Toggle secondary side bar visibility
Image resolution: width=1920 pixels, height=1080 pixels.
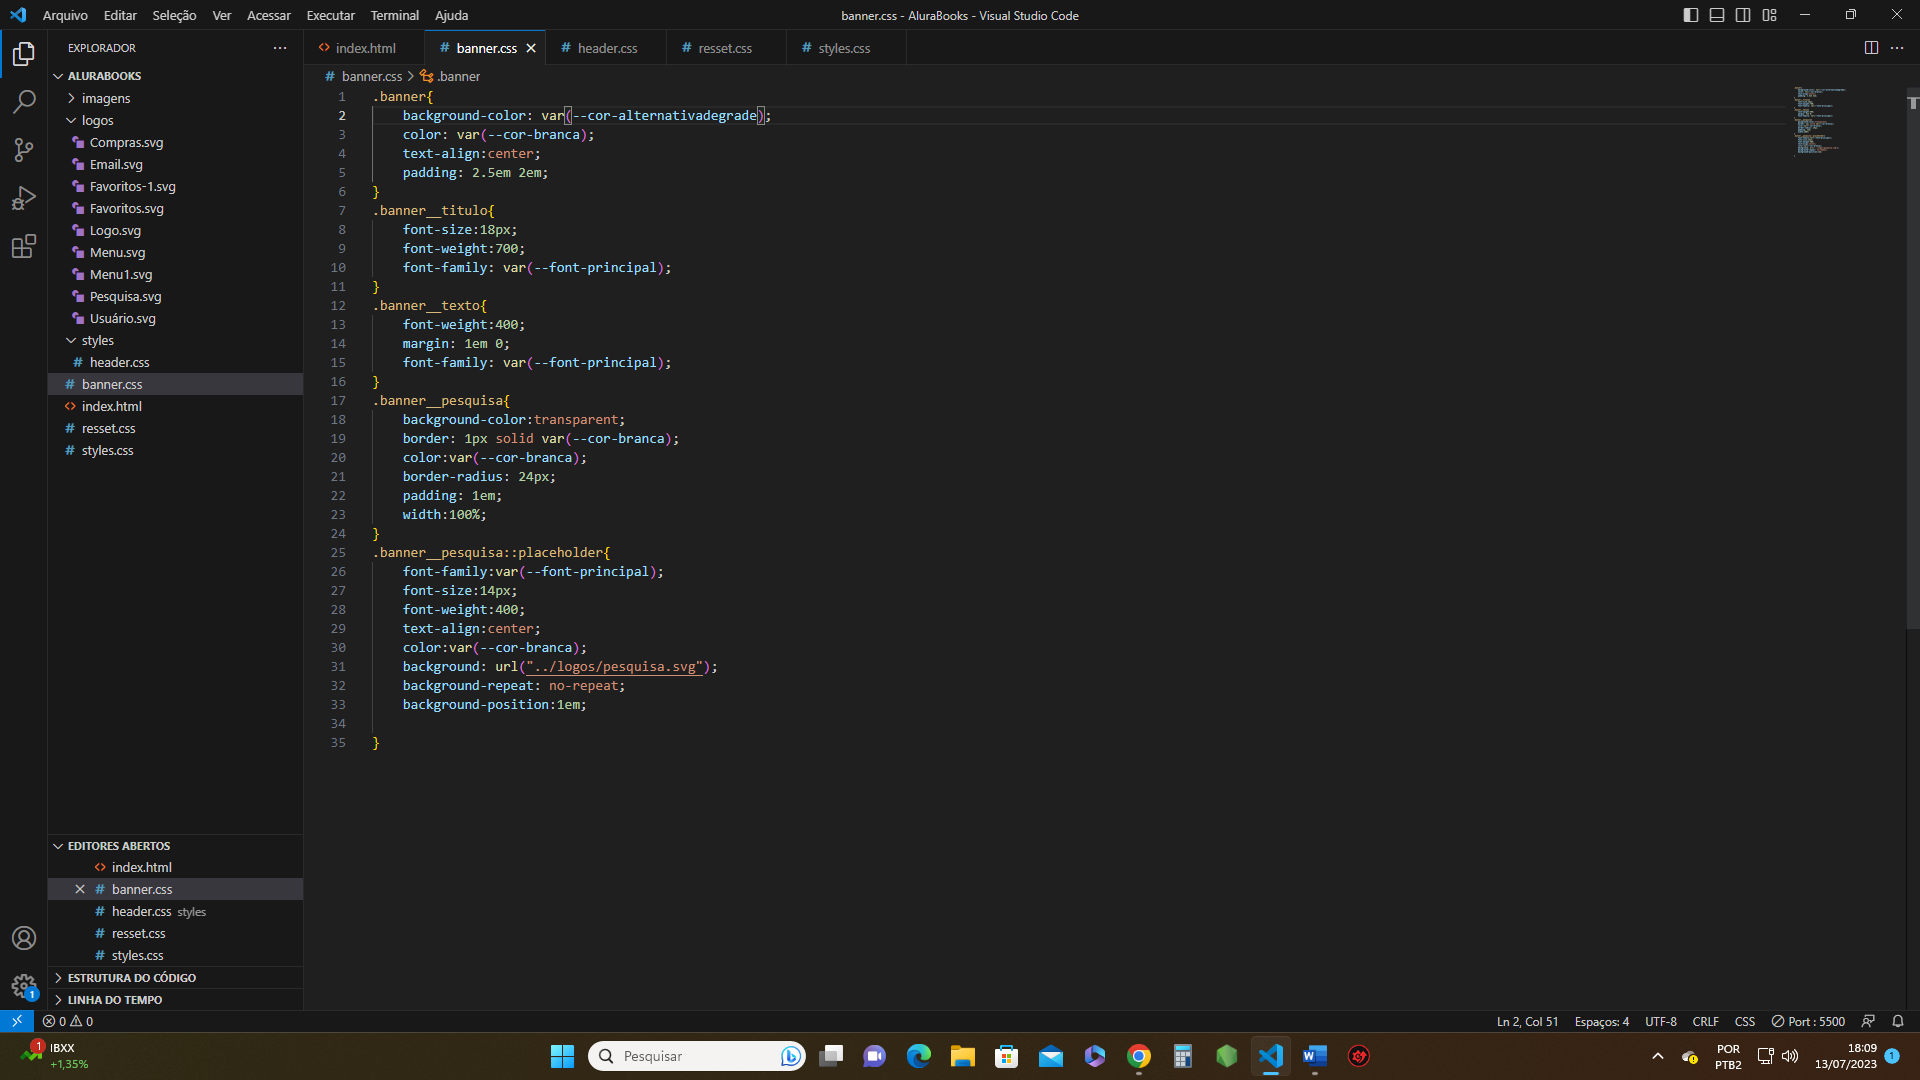click(x=1743, y=15)
